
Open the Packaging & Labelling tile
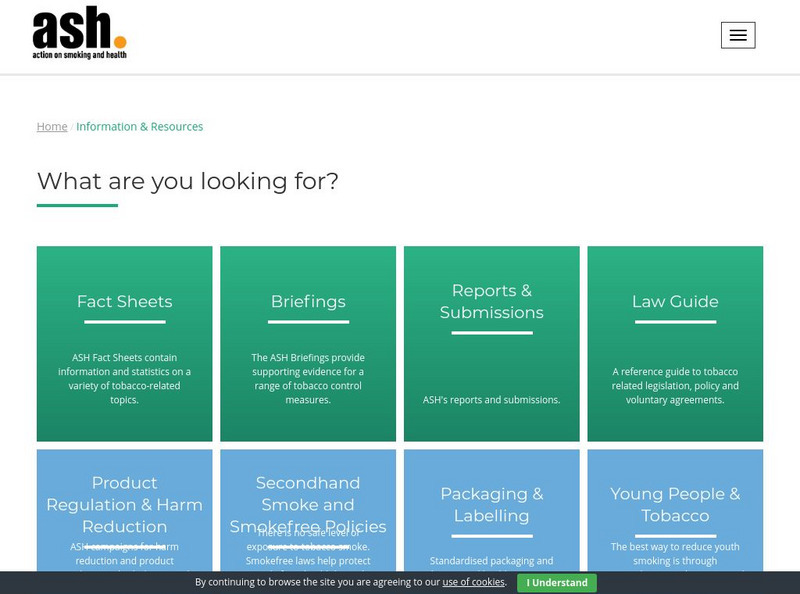tap(492, 510)
